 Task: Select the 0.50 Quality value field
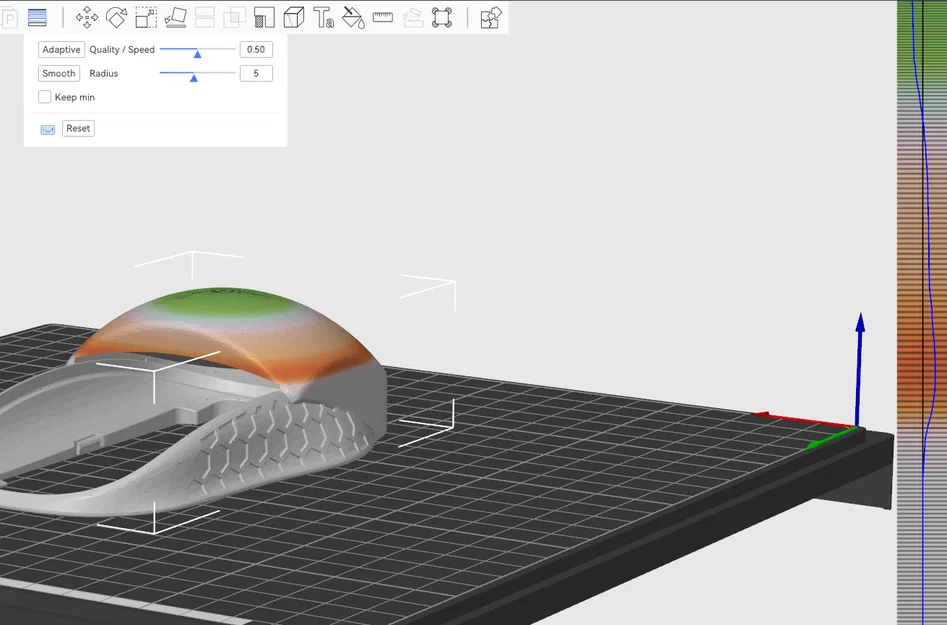pyautogui.click(x=256, y=49)
